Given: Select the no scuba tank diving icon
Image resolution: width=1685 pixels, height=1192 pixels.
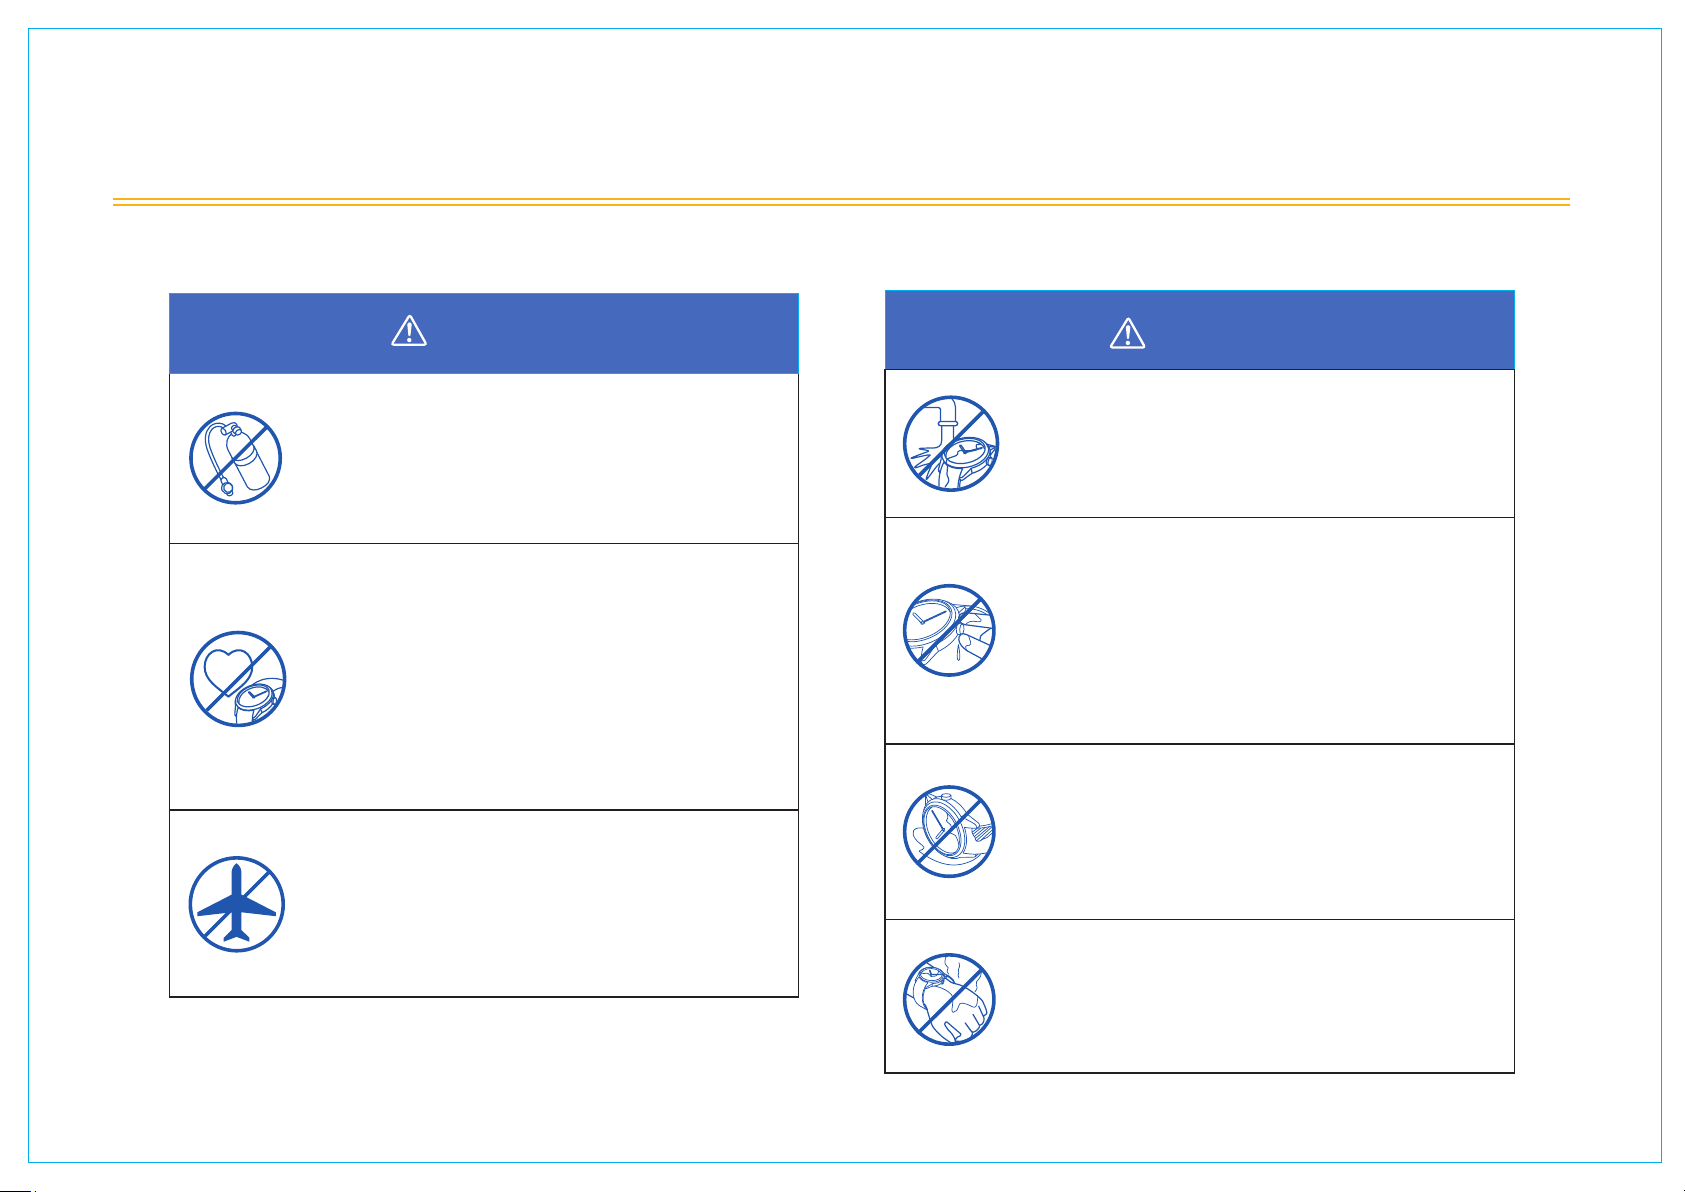Looking at the screenshot, I should coord(236,458).
